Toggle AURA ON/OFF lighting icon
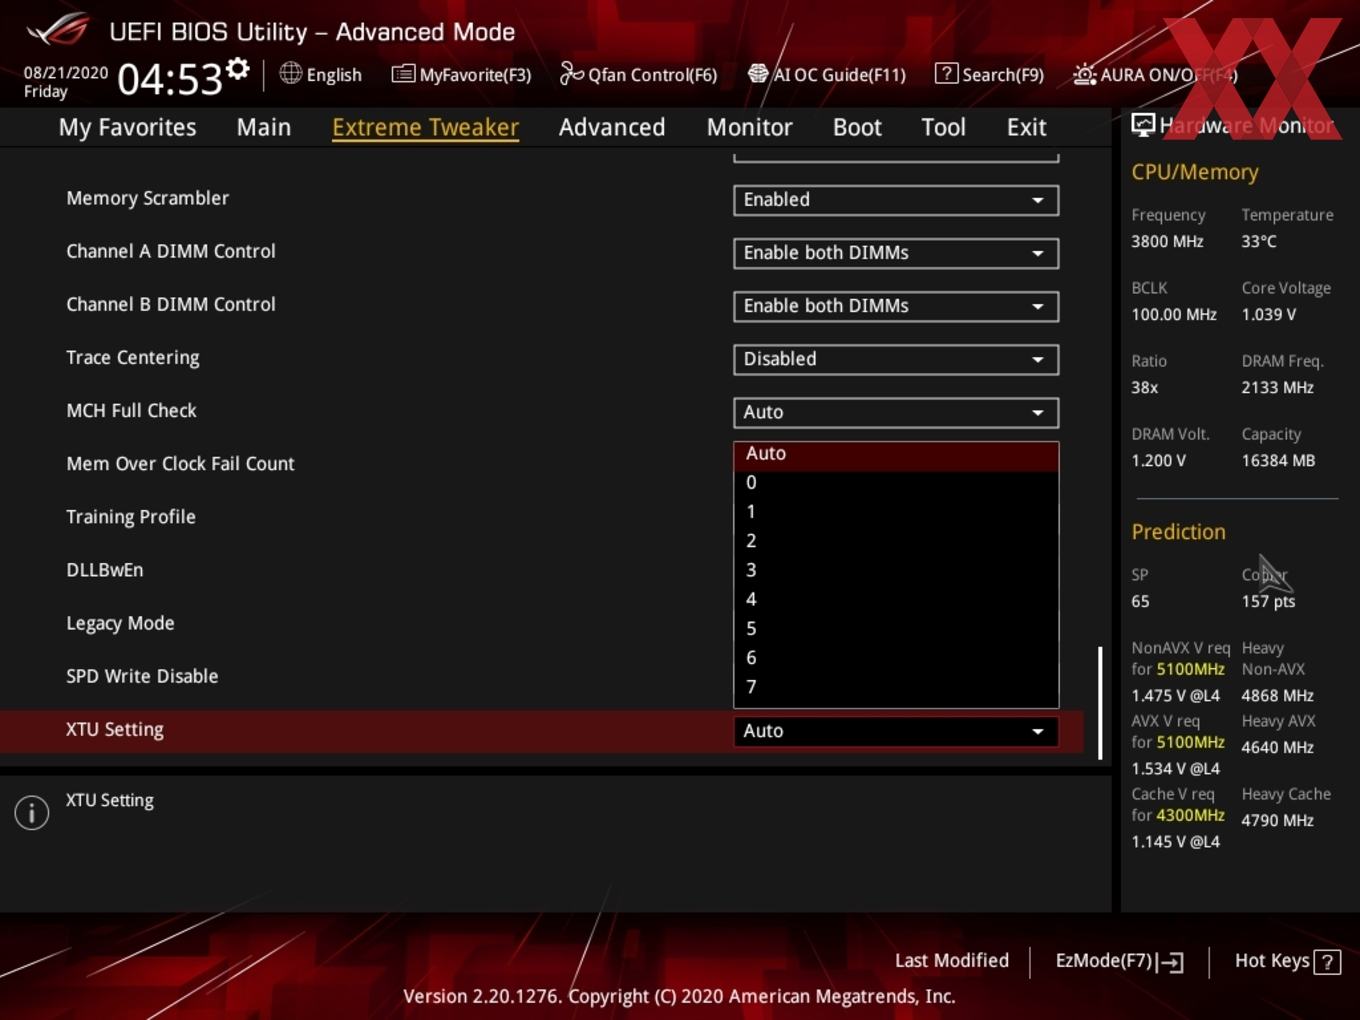Viewport: 1360px width, 1020px height. [x=1084, y=74]
